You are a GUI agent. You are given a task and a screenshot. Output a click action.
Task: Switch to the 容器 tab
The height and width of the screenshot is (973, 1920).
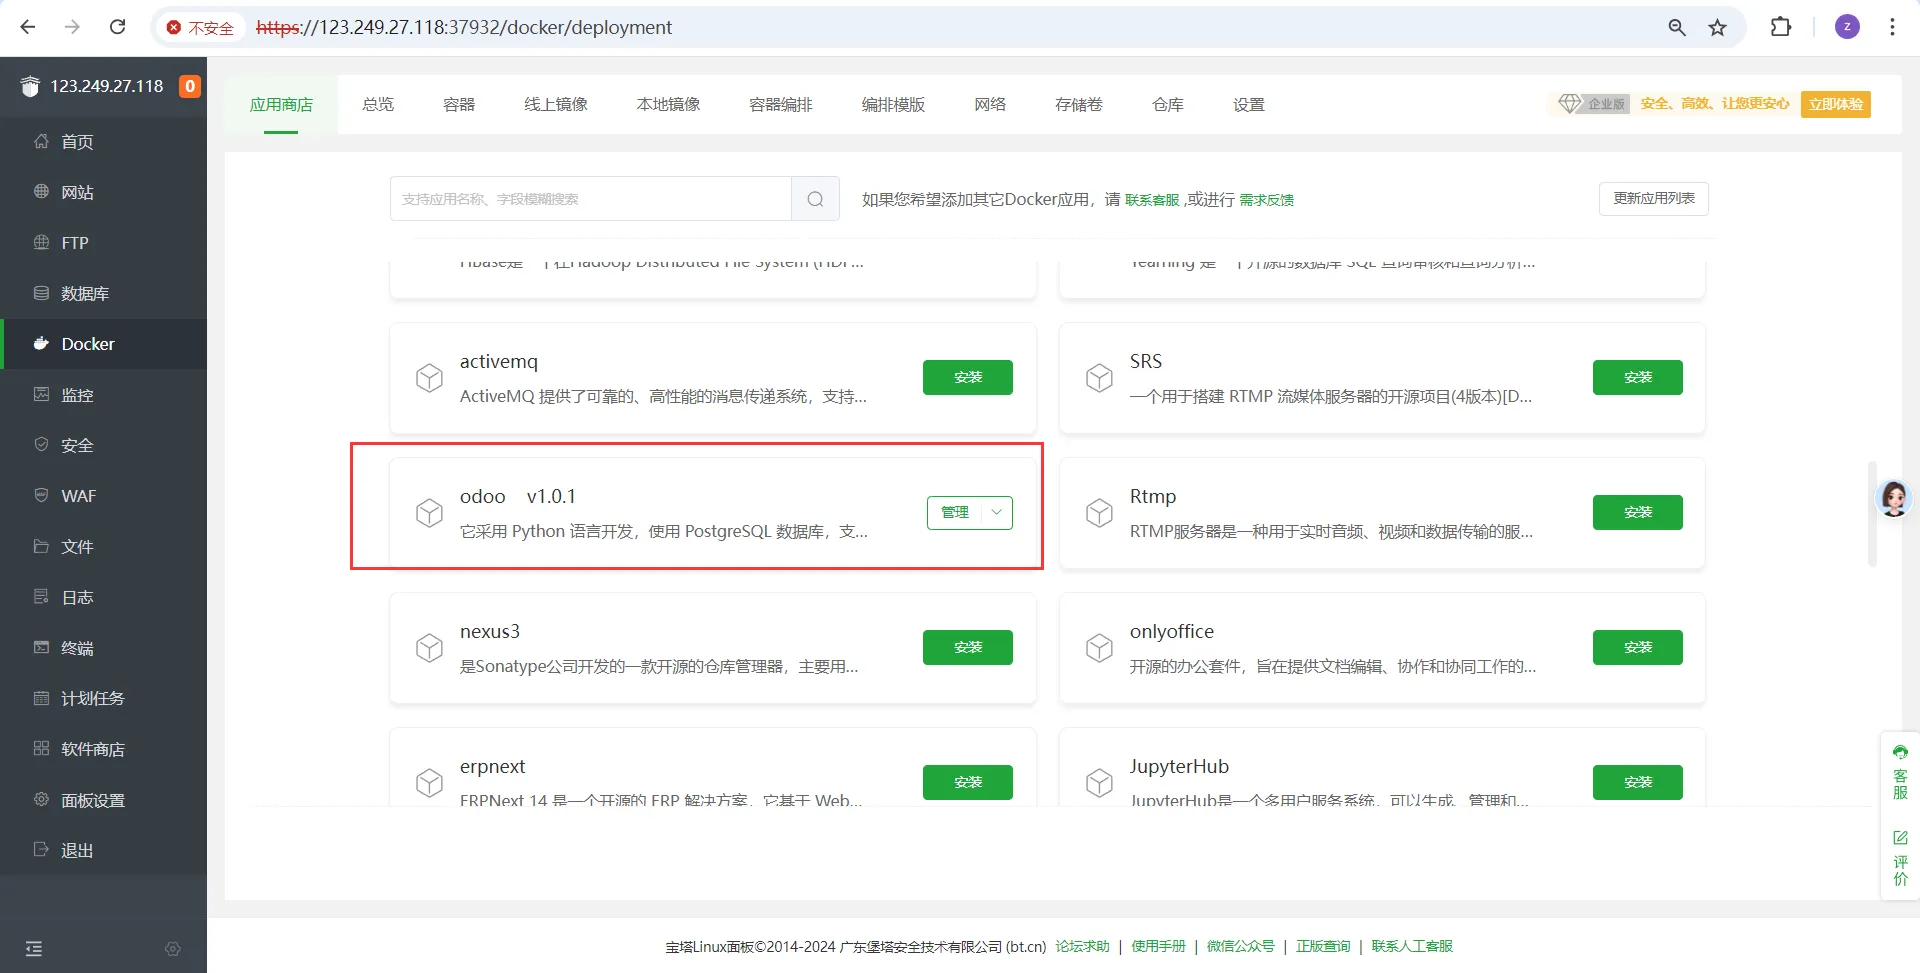(459, 104)
